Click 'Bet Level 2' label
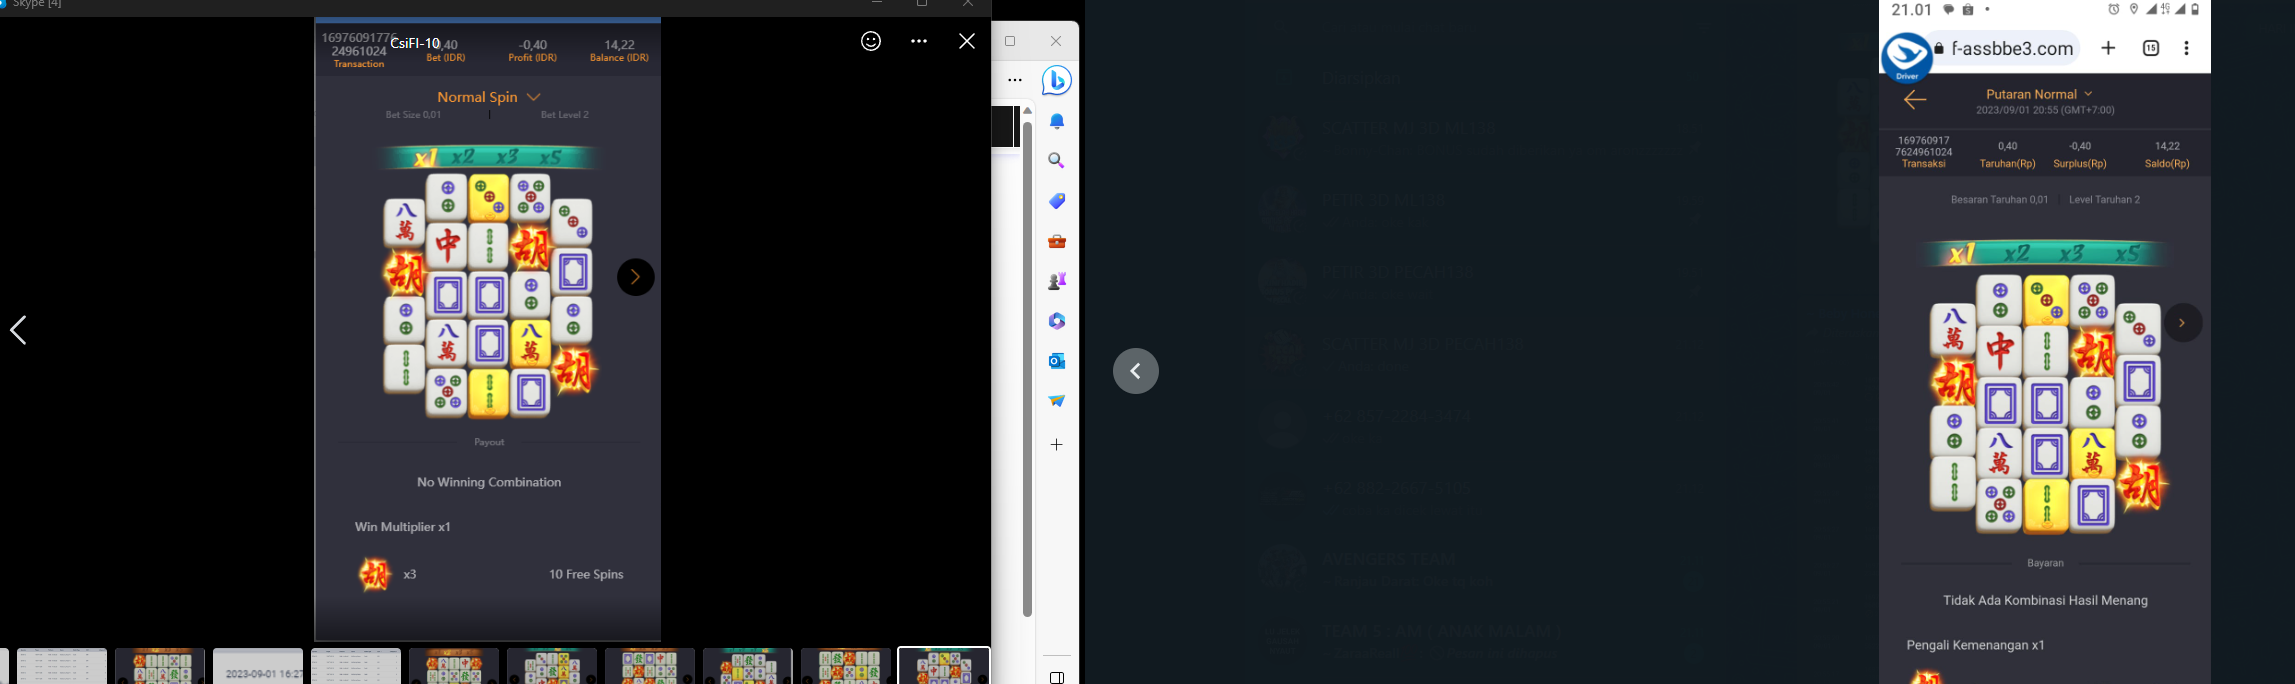 pyautogui.click(x=565, y=115)
